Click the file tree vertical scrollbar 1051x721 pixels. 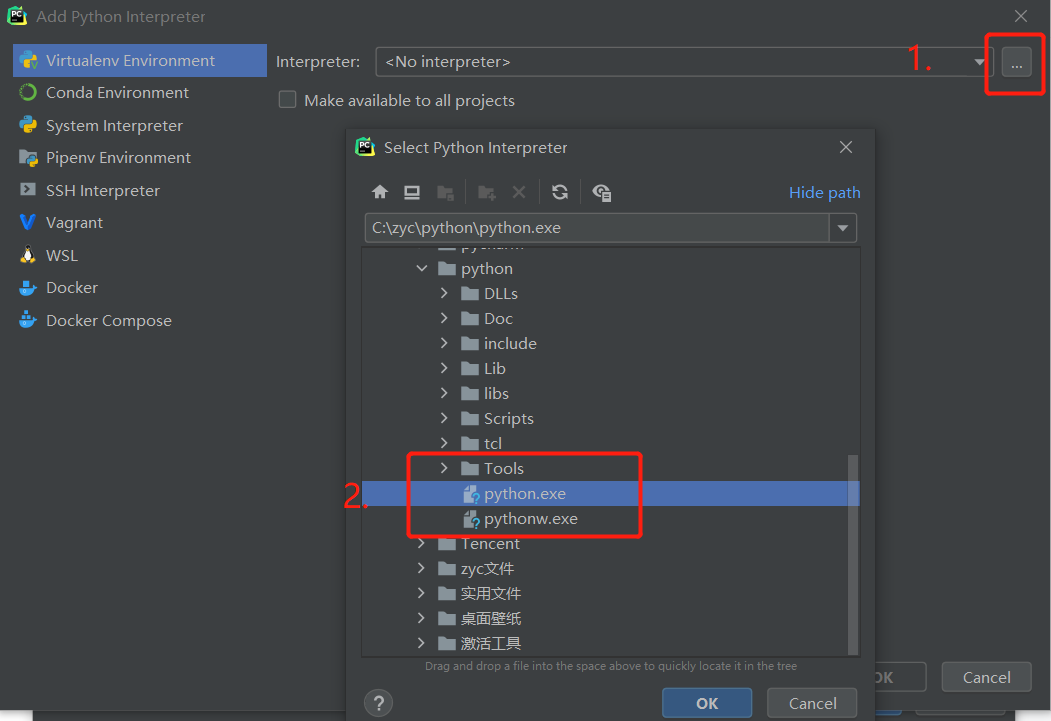click(x=853, y=555)
